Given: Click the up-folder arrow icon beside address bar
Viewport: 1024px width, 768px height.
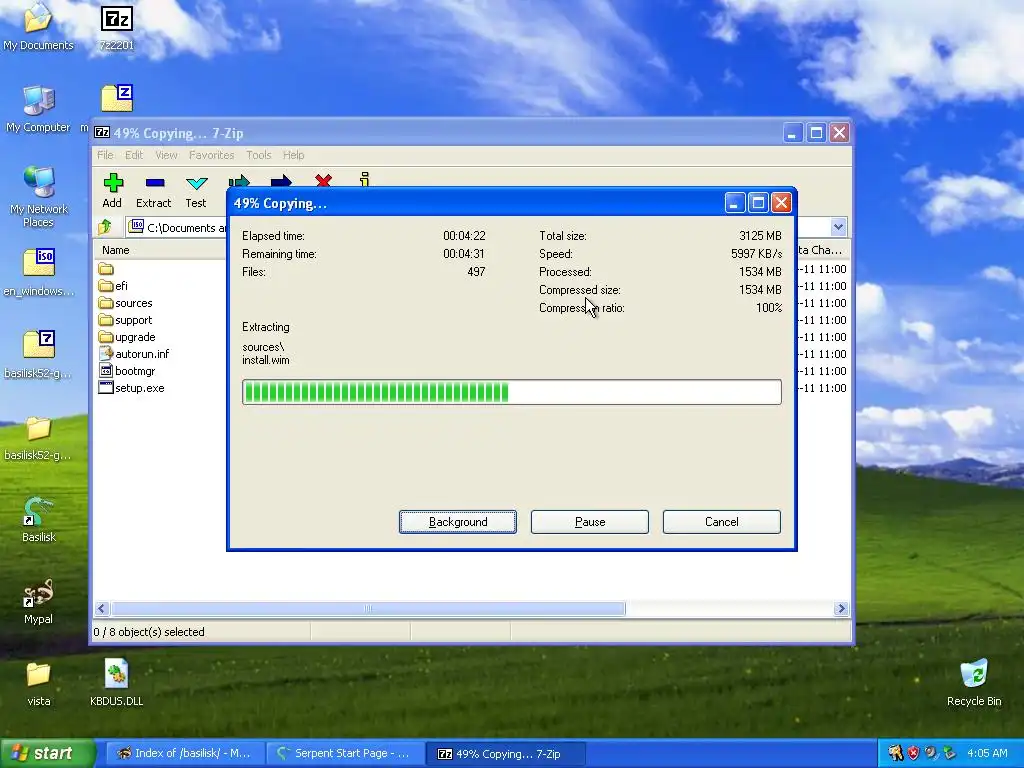Looking at the screenshot, I should [x=105, y=227].
